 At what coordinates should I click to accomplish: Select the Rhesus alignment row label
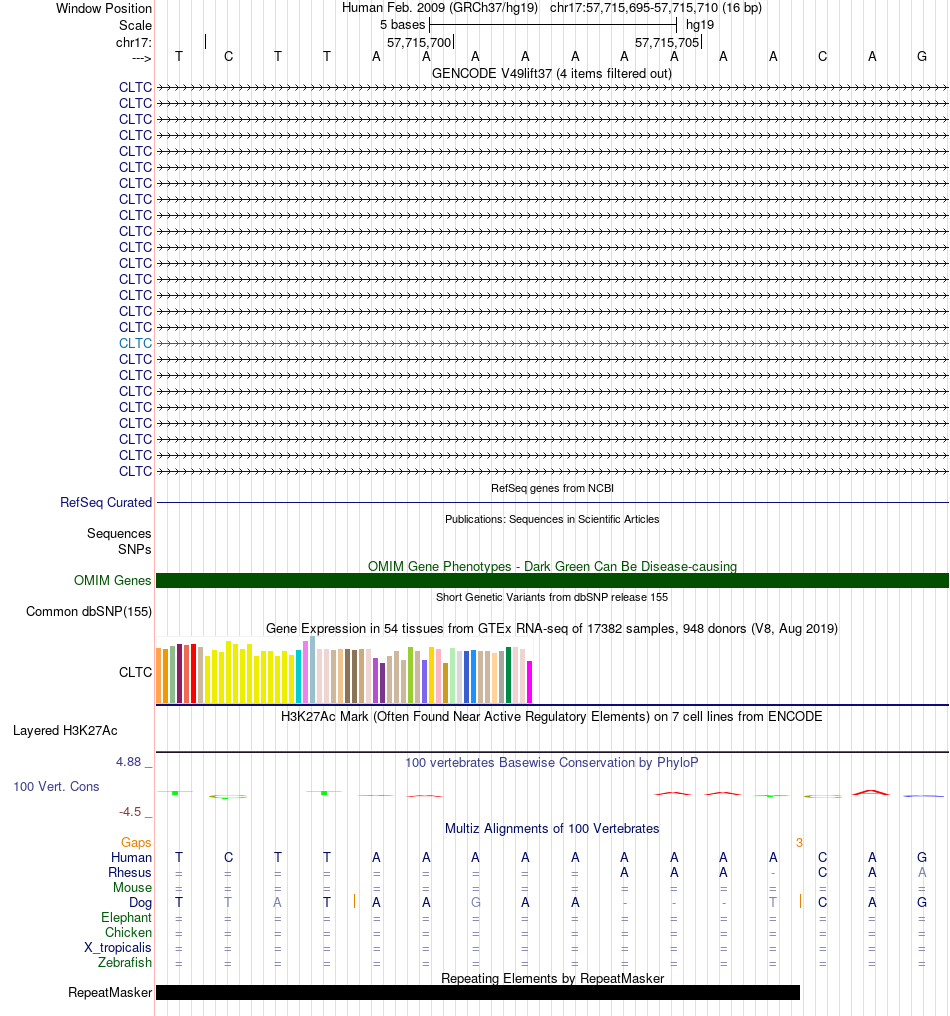click(130, 872)
